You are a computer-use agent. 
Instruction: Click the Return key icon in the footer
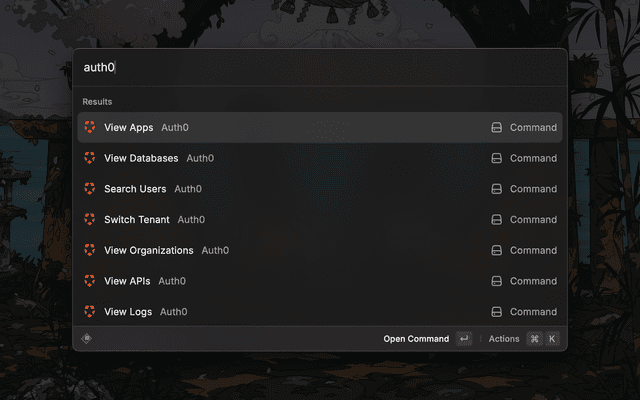coord(464,339)
